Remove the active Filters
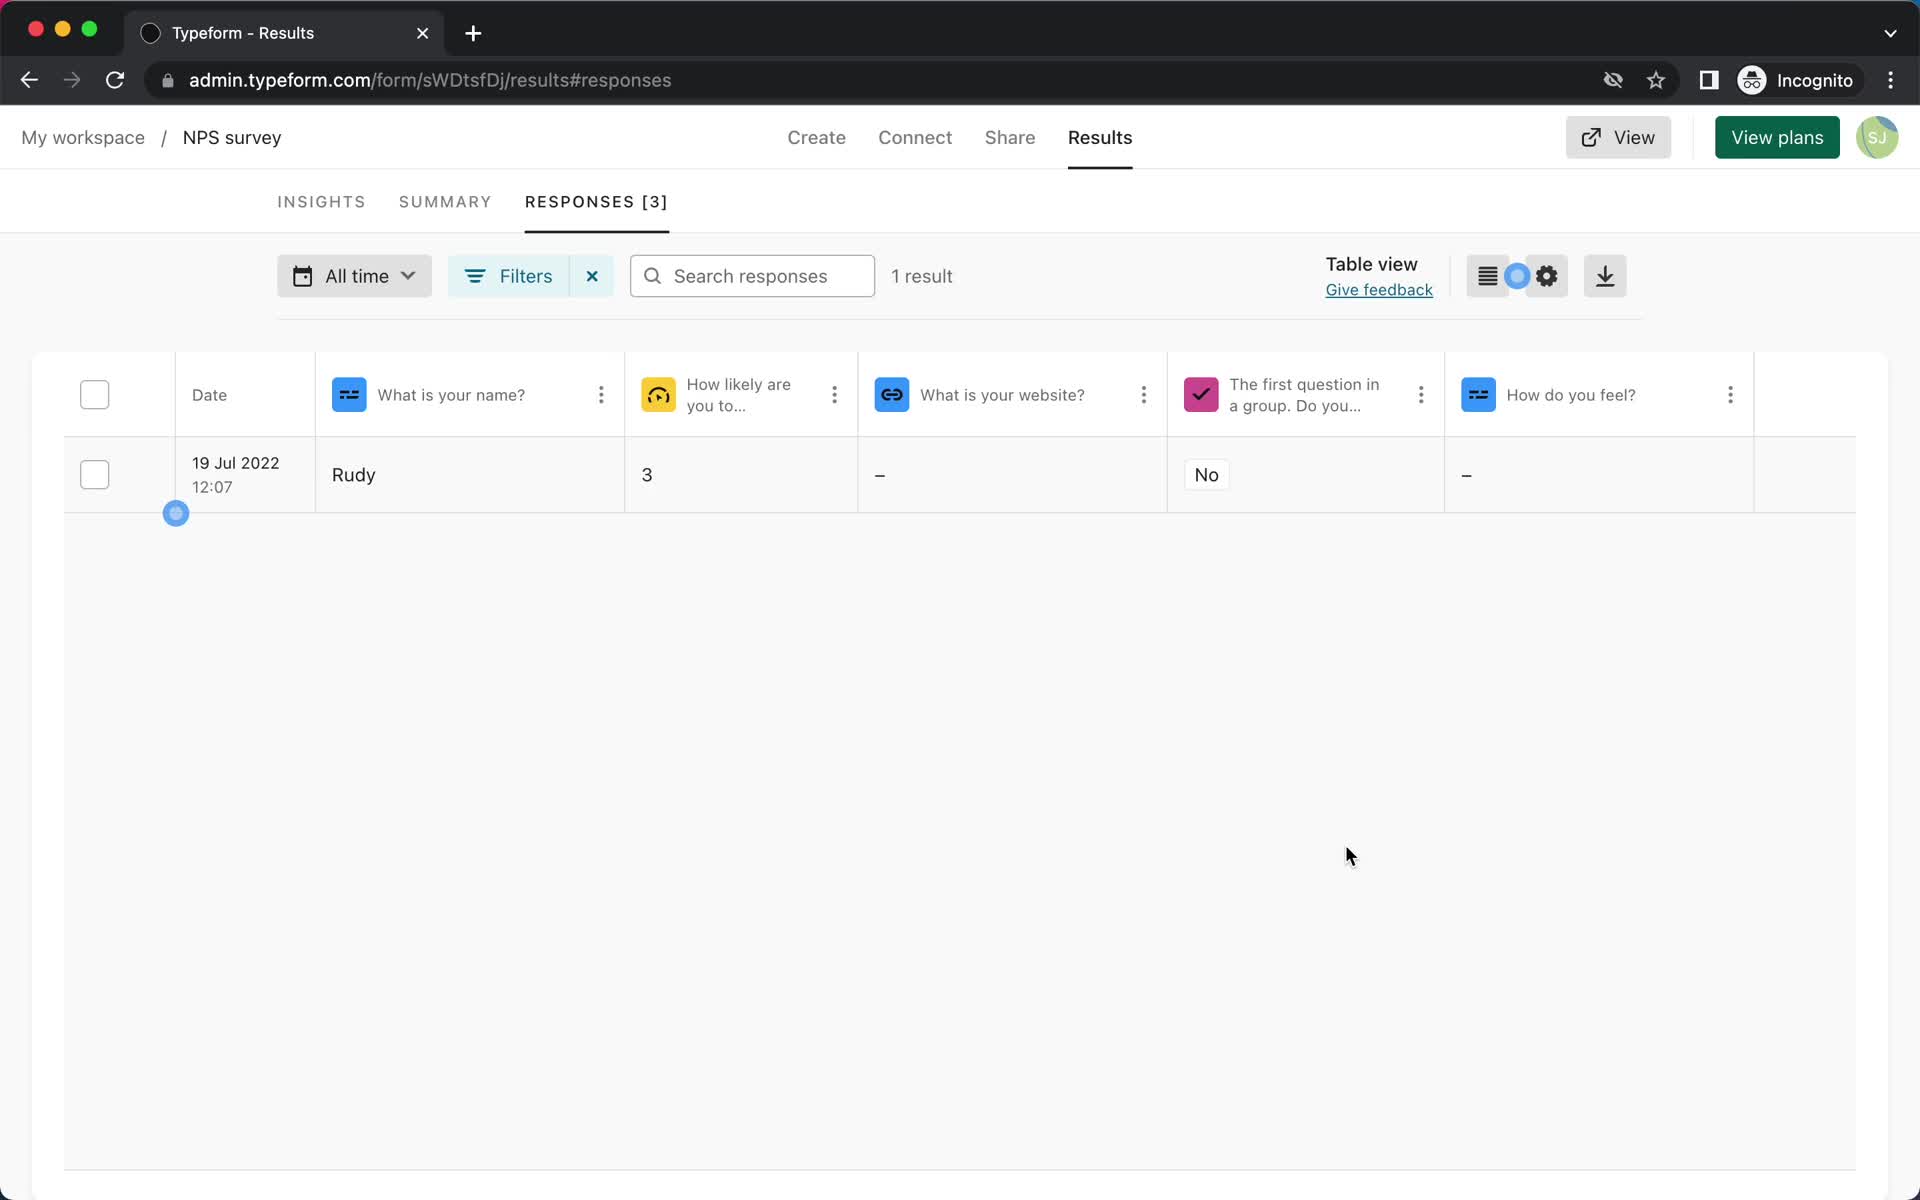The image size is (1920, 1200). point(592,275)
